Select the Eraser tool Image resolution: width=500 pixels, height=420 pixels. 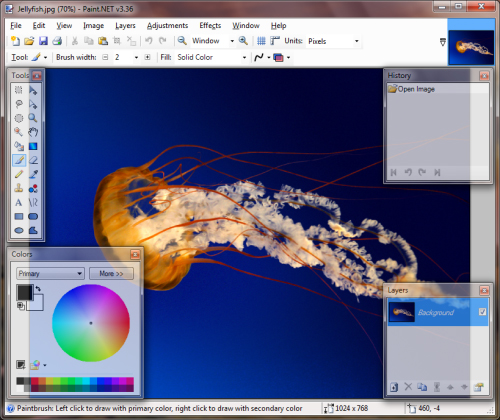(x=33, y=160)
